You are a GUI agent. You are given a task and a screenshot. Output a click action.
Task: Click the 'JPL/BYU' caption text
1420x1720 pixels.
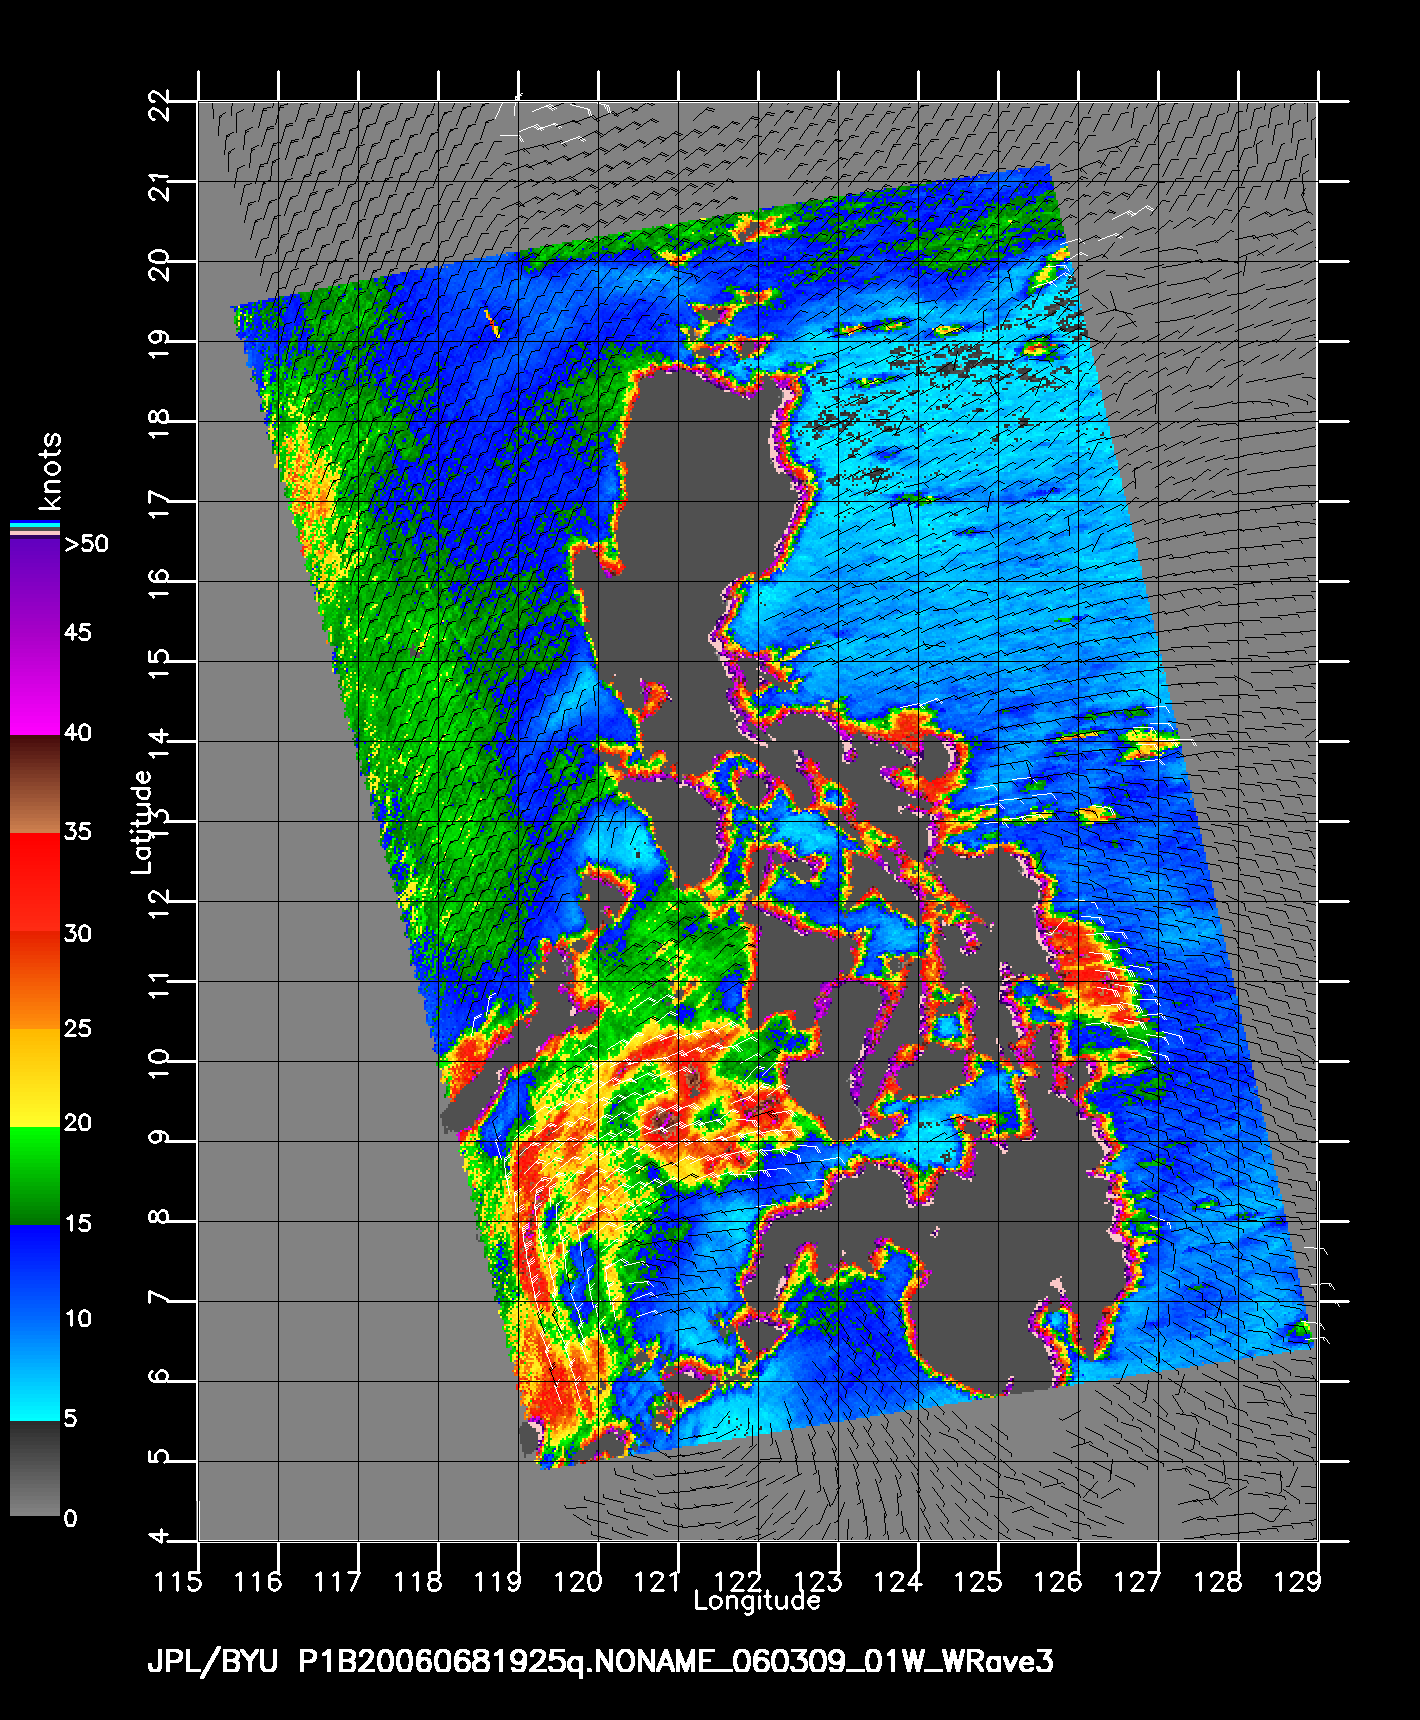point(213,1663)
